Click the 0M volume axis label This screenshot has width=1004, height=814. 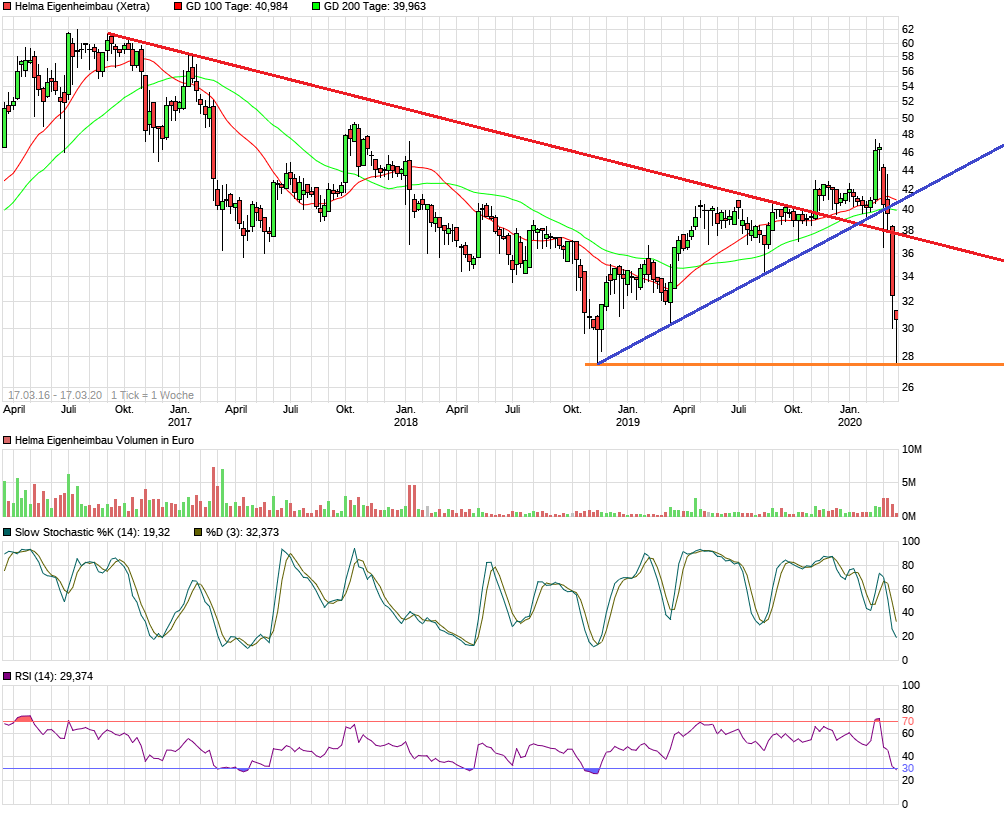[x=909, y=516]
